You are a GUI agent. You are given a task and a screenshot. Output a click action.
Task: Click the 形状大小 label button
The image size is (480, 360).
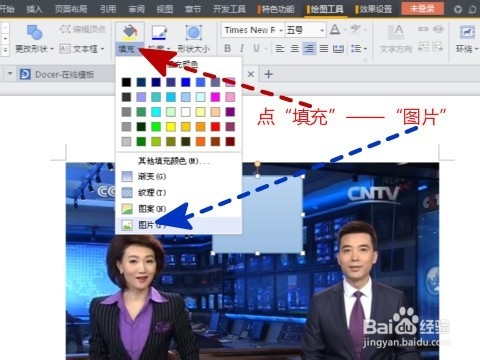(x=194, y=49)
